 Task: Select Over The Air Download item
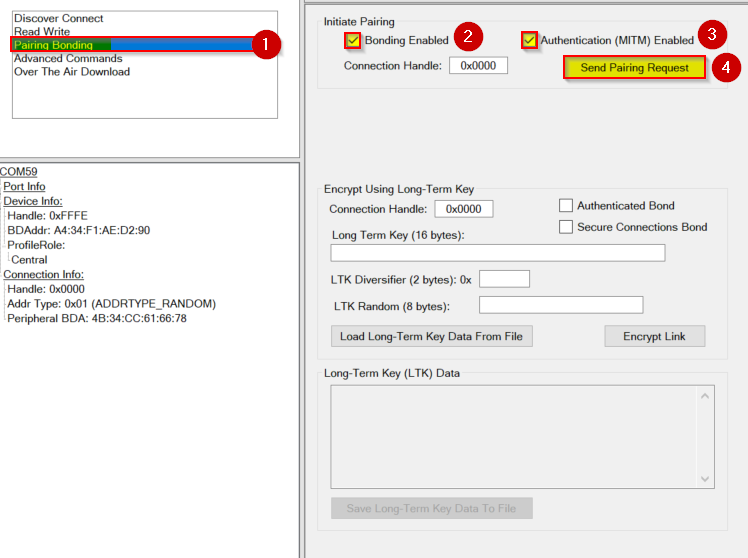coord(72,71)
